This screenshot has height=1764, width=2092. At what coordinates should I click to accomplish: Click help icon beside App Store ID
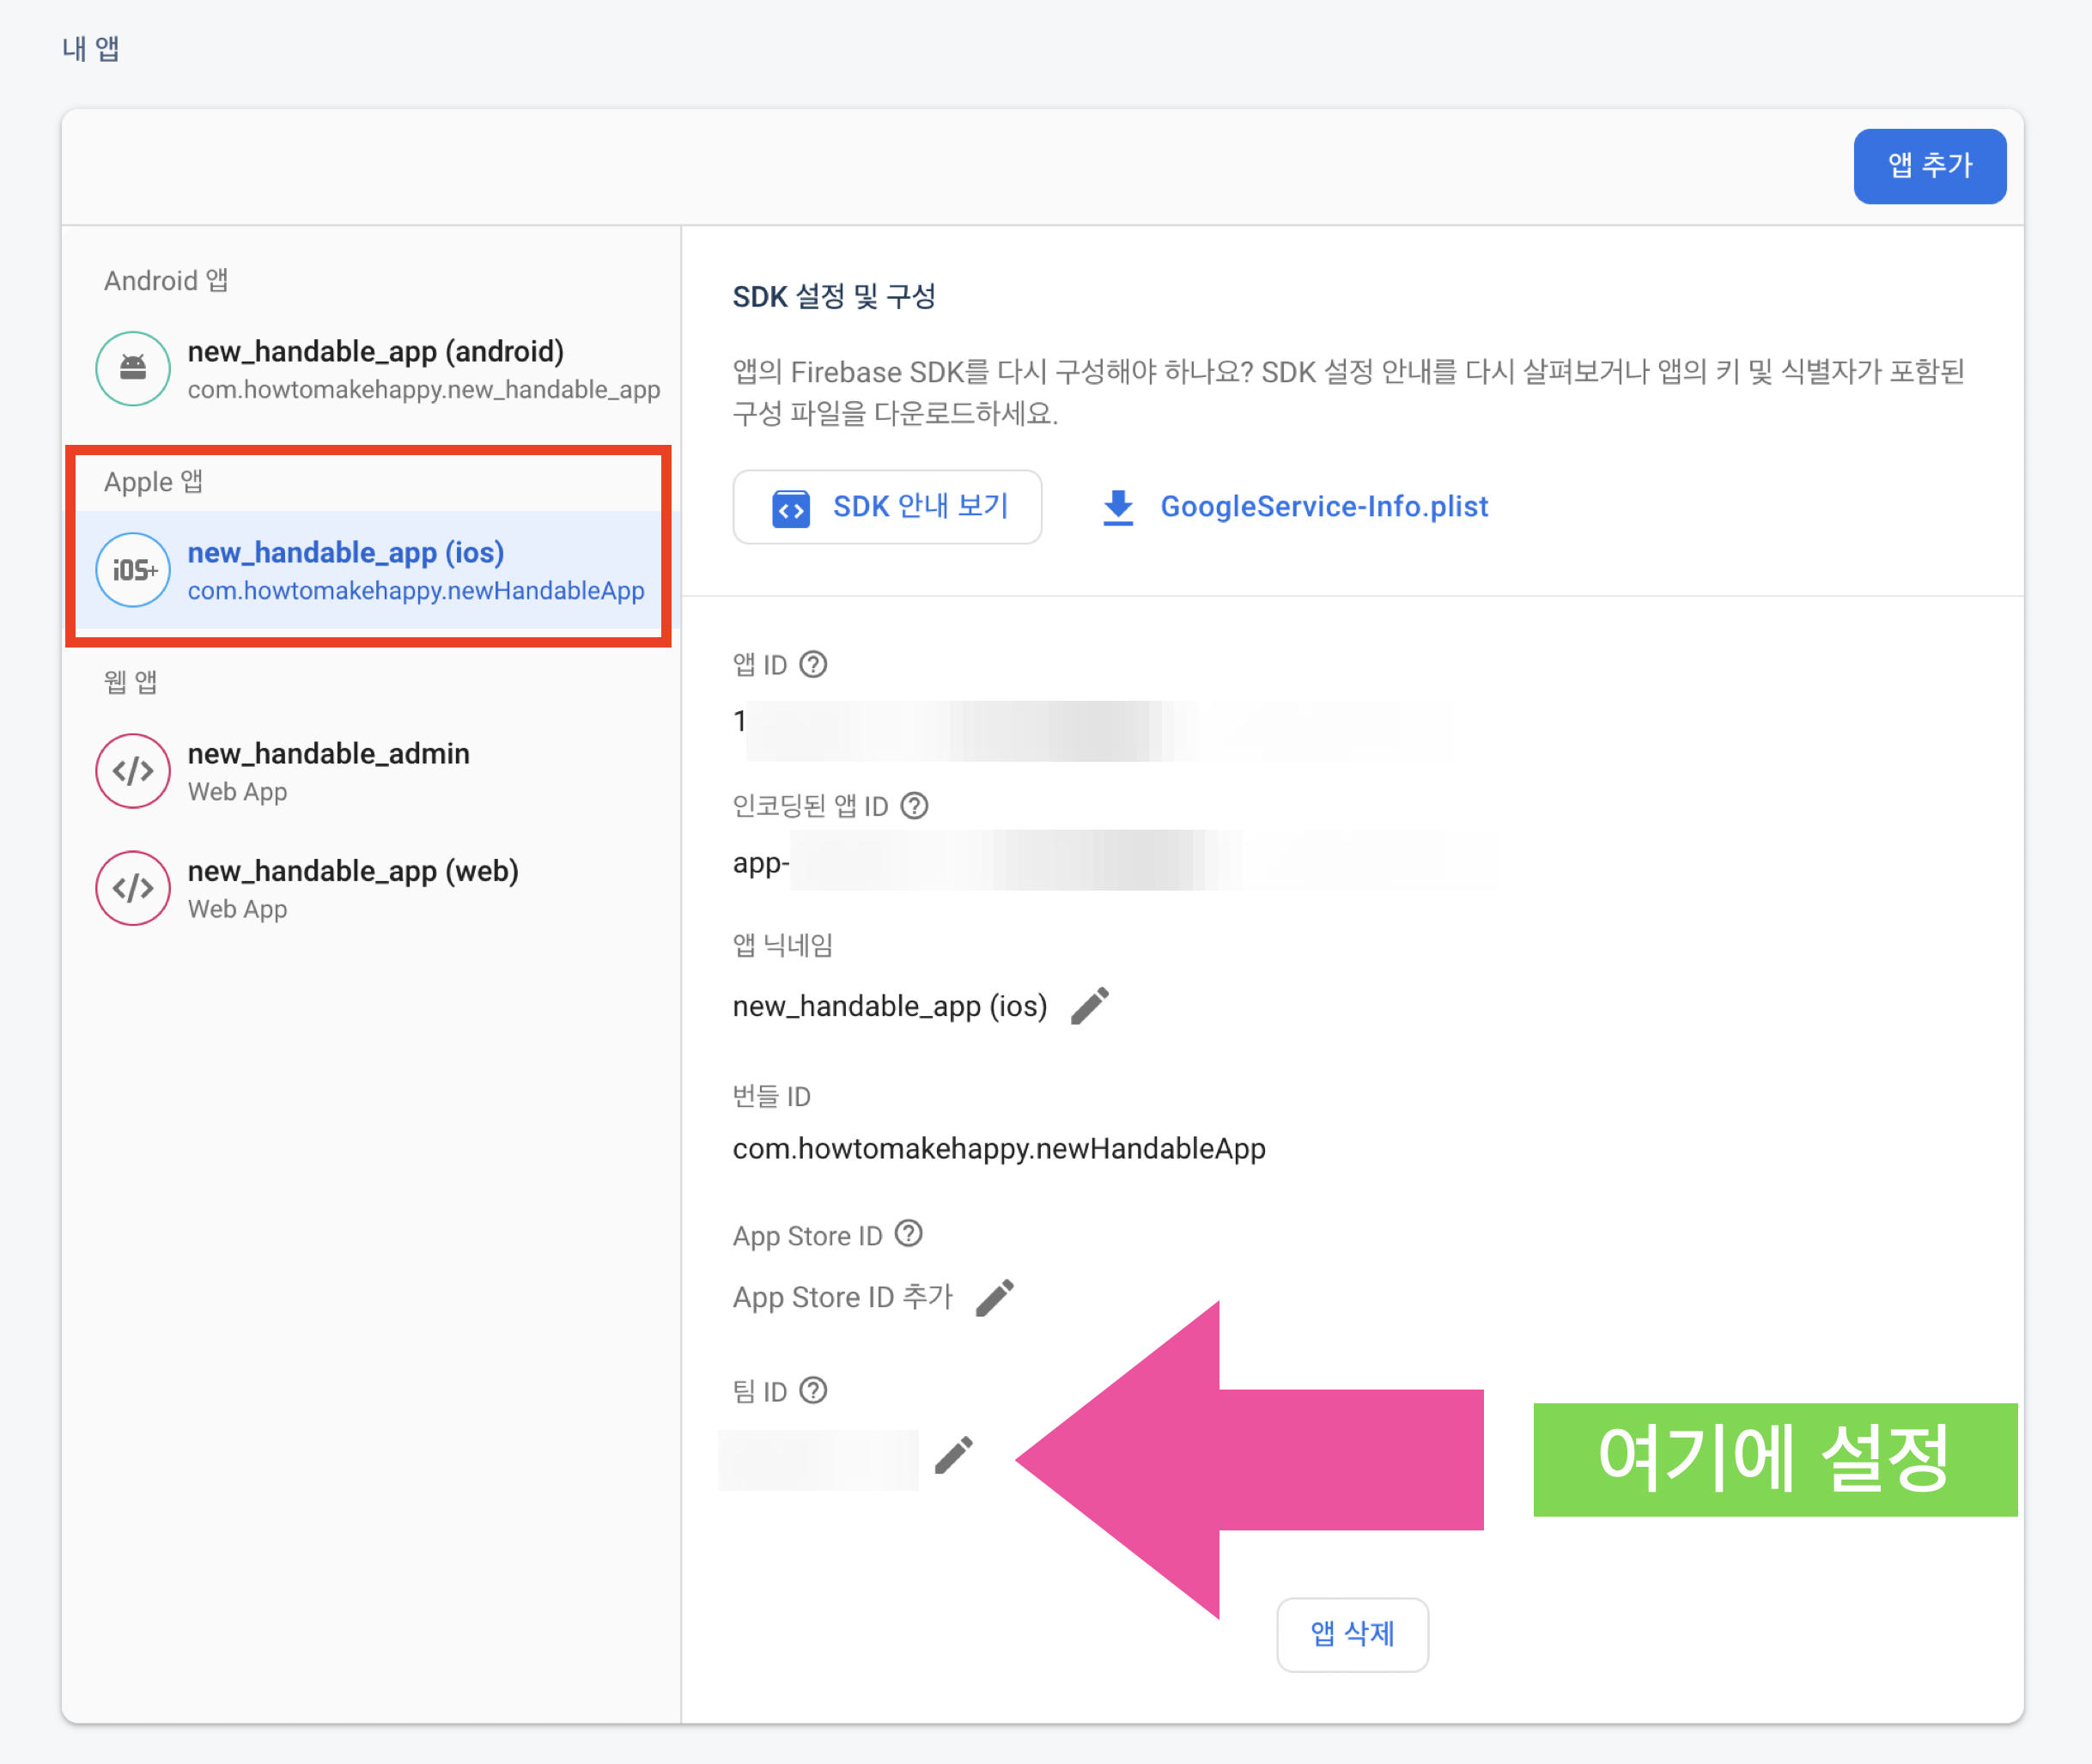coord(908,1234)
